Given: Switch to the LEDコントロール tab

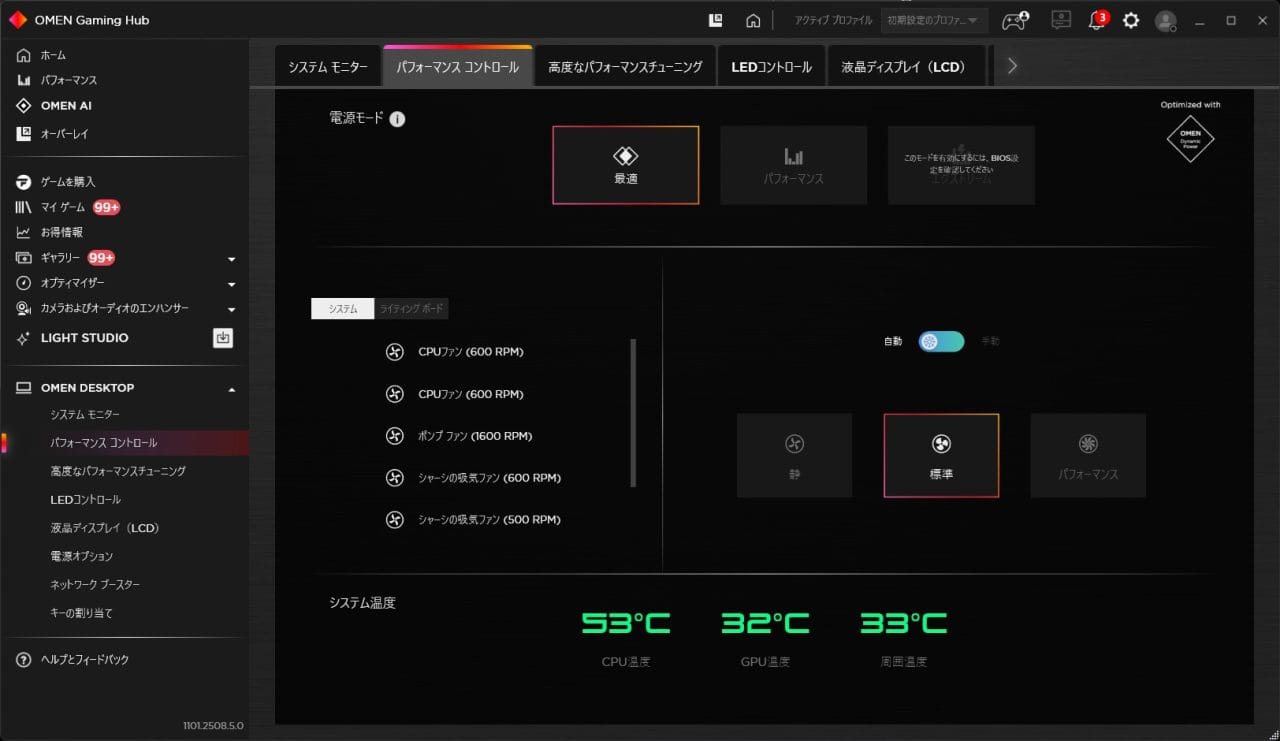Looking at the screenshot, I should [771, 67].
